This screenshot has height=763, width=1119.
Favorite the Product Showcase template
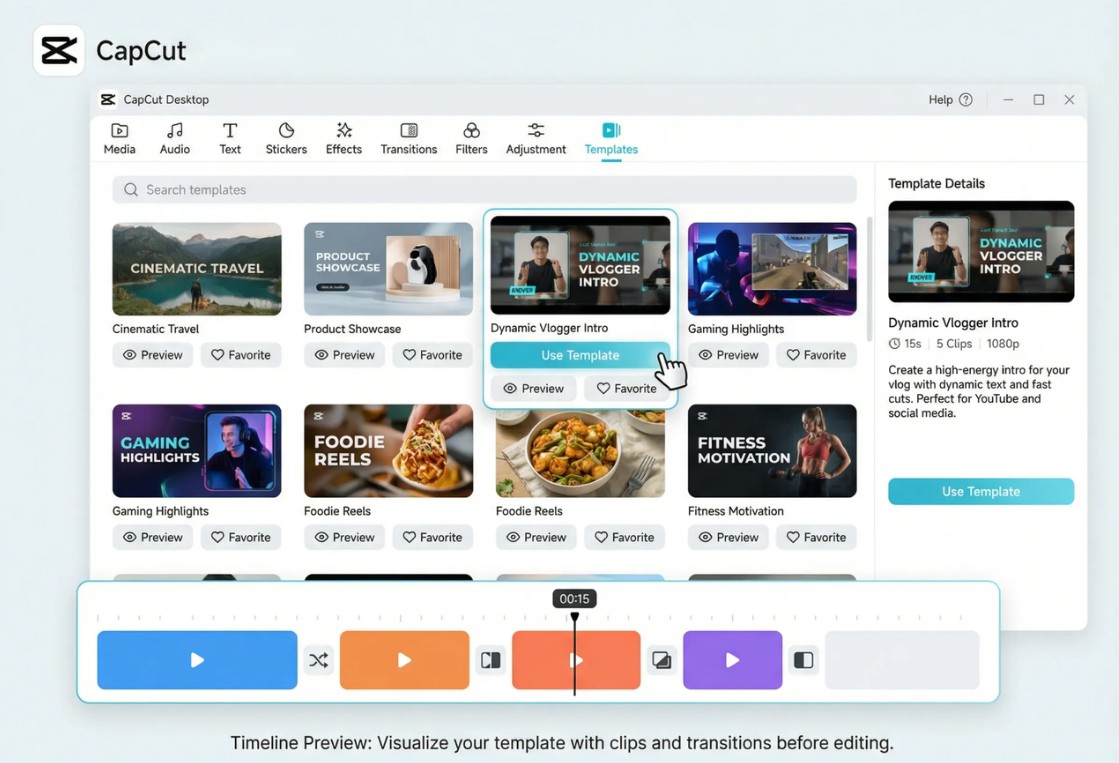point(432,355)
